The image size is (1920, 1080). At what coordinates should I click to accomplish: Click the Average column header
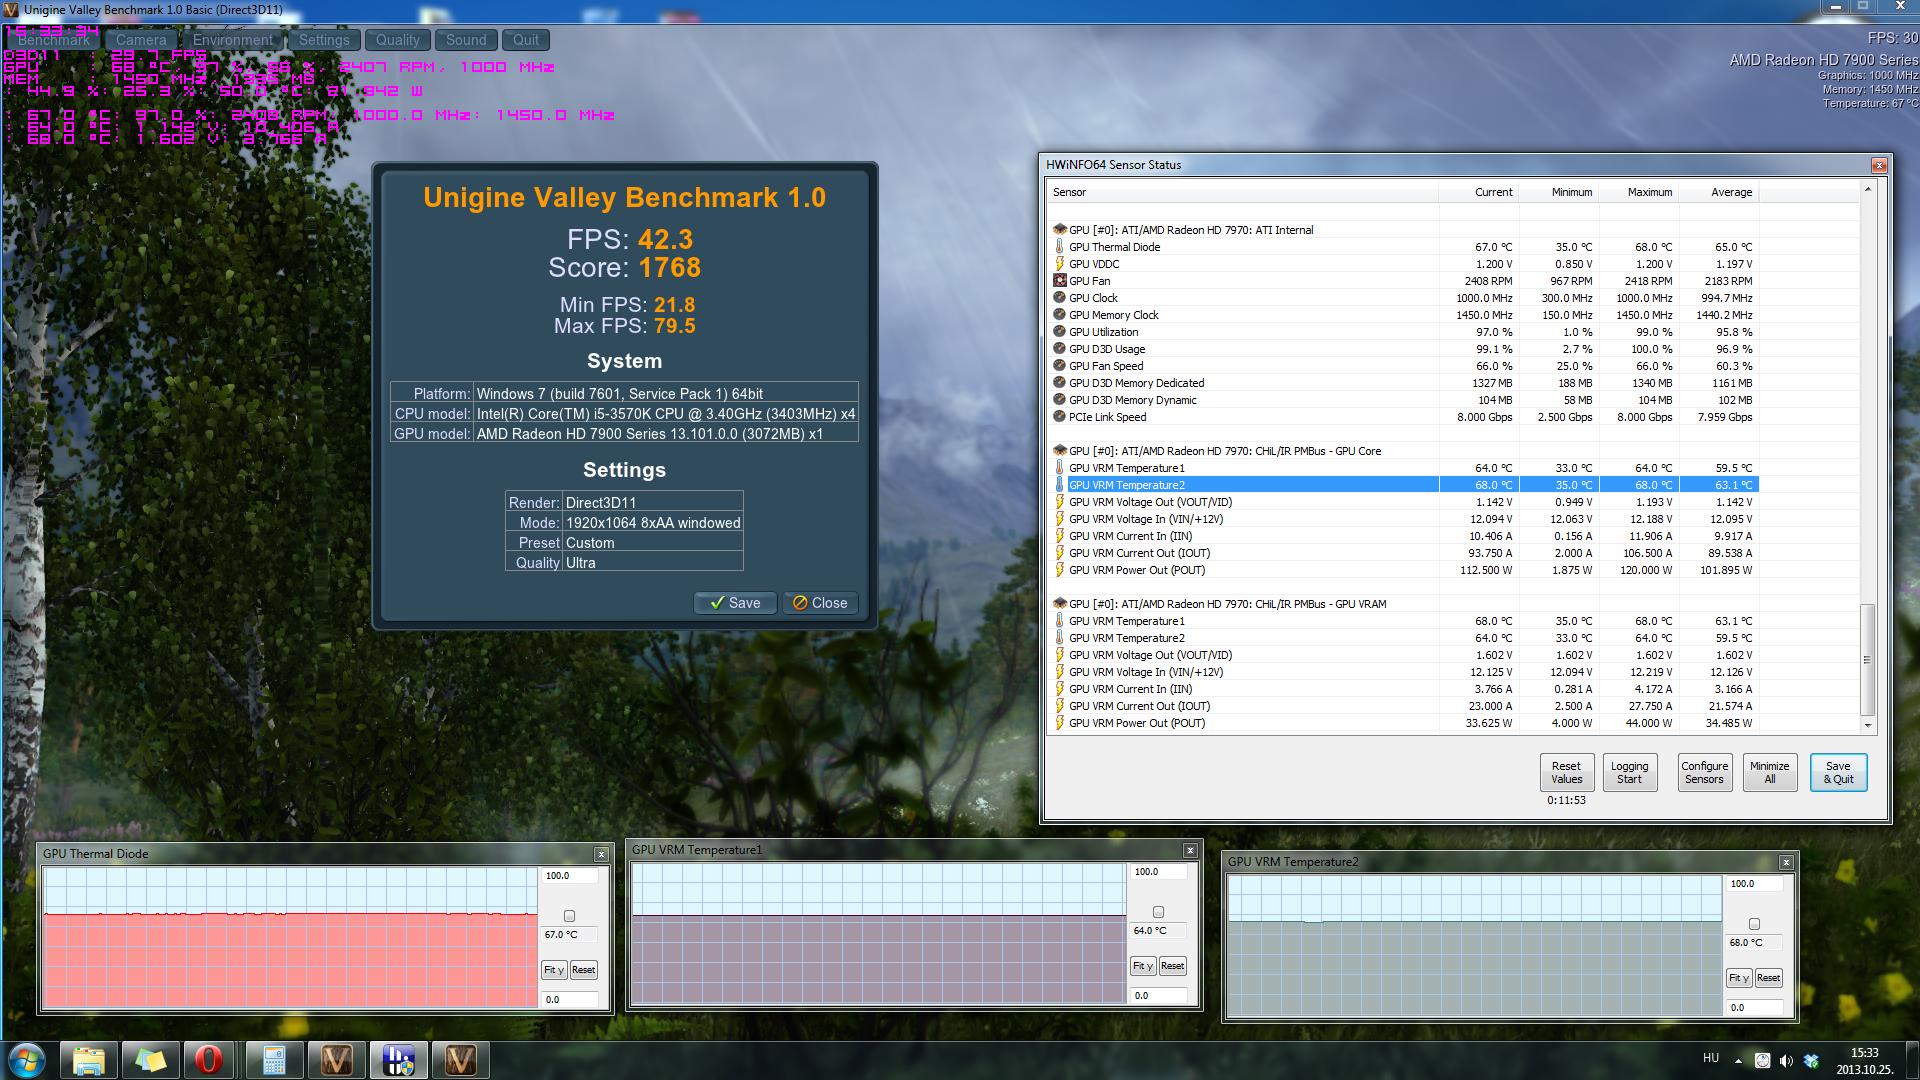1718,192
